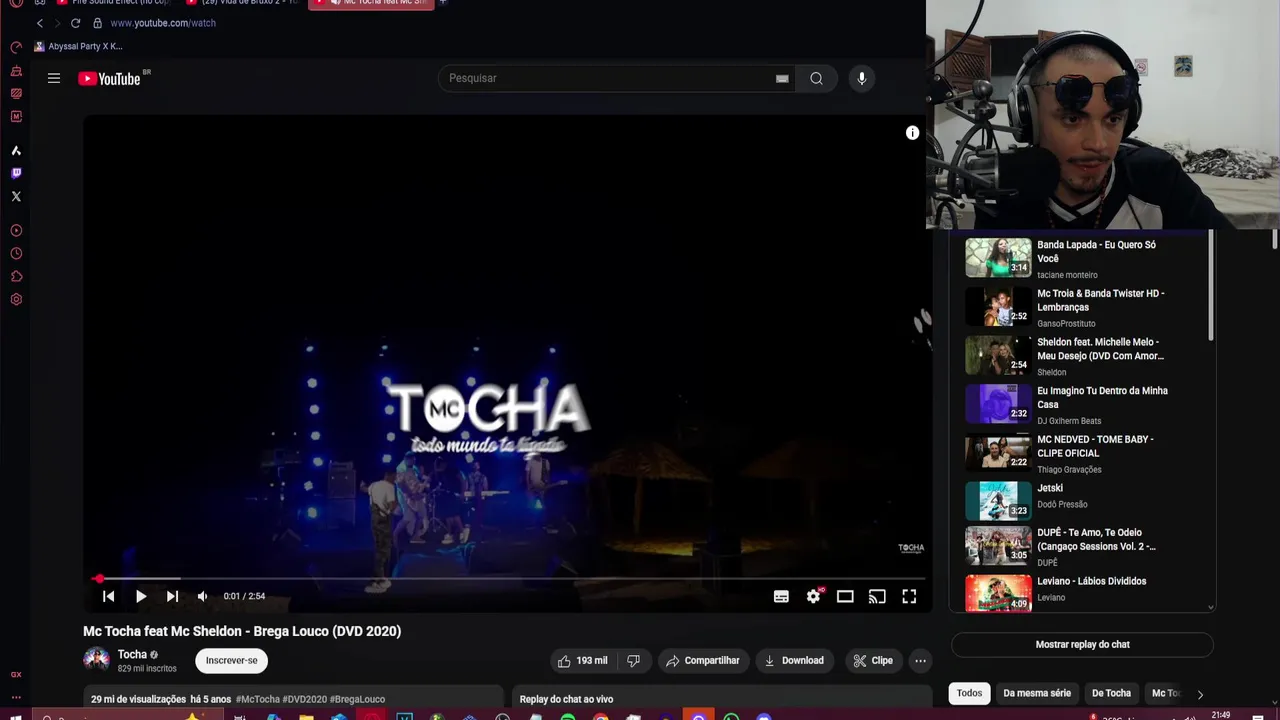Open the video info card icon

pyautogui.click(x=912, y=133)
